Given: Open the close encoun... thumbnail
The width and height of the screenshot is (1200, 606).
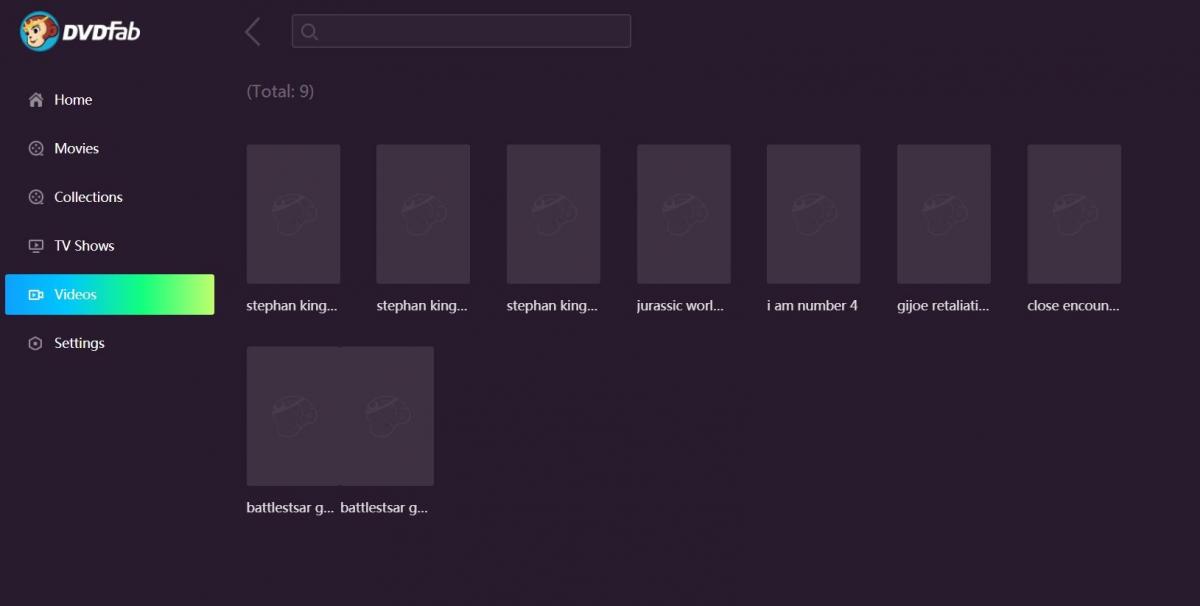Looking at the screenshot, I should pyautogui.click(x=1074, y=214).
